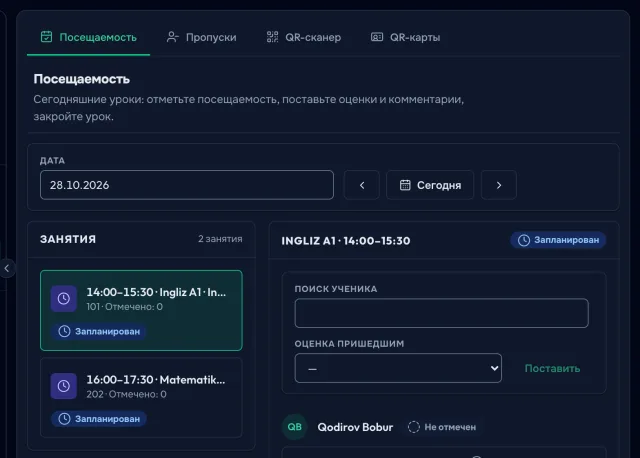Image resolution: width=640 pixels, height=458 pixels.
Task: Jump to today with Сегодня button
Action: tap(430, 185)
